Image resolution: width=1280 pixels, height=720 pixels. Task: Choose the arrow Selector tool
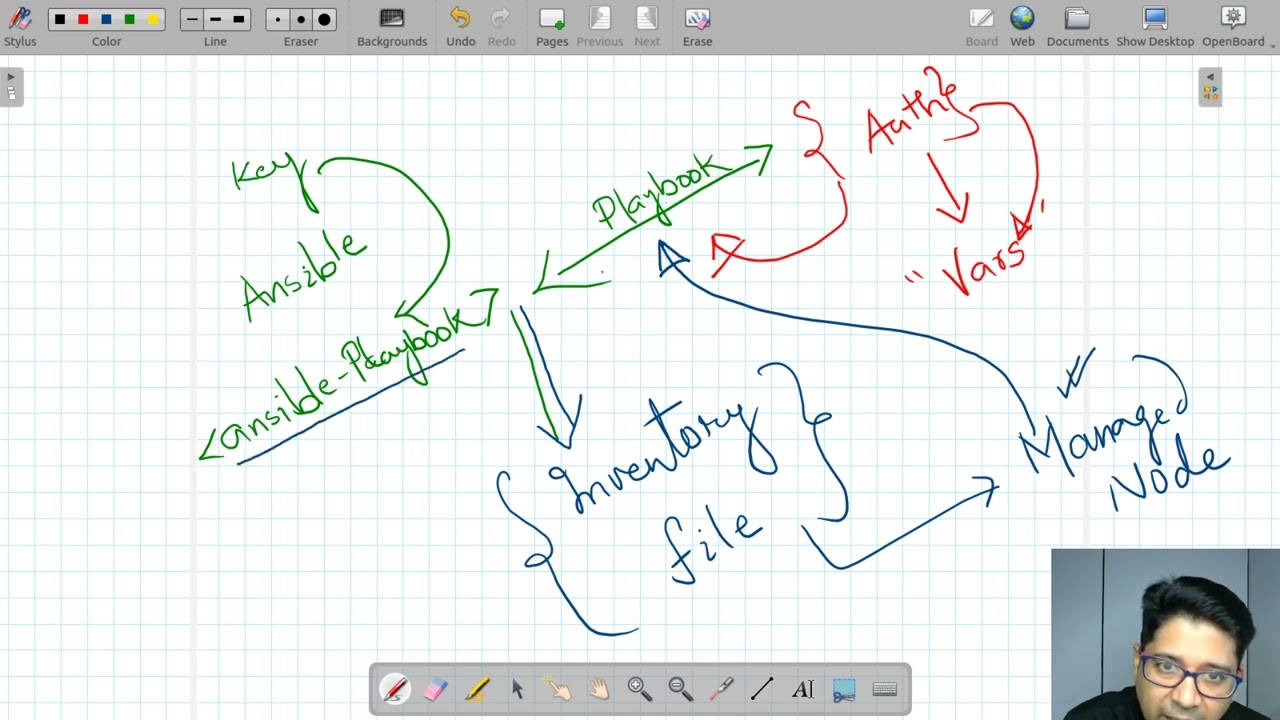pos(517,689)
